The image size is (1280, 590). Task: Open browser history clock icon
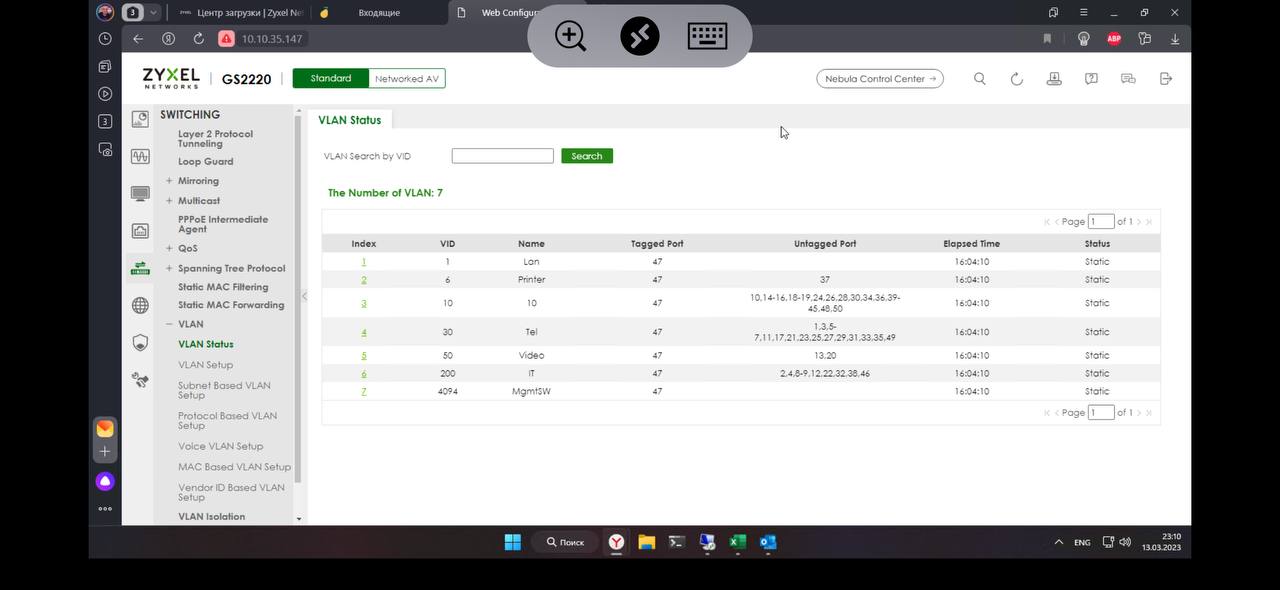click(105, 39)
